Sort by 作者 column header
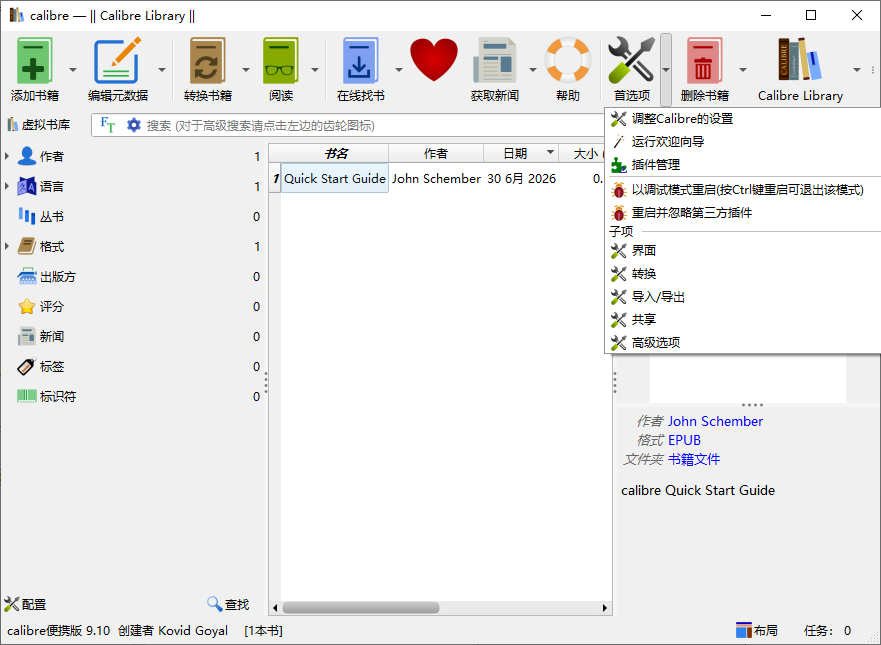The width and height of the screenshot is (881, 645). (x=436, y=153)
